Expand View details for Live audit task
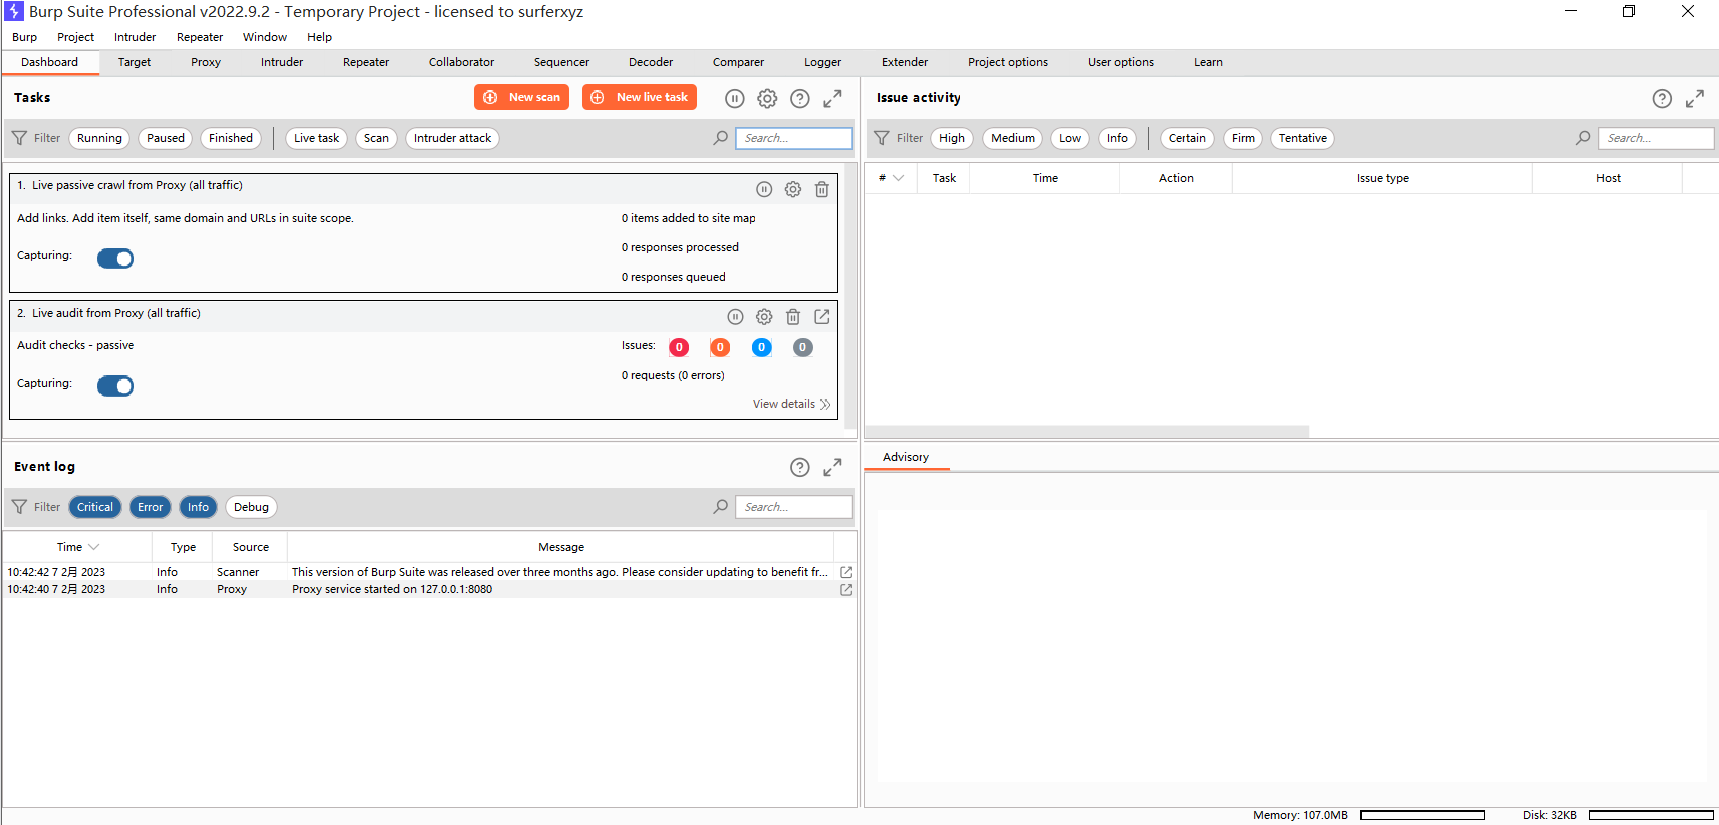This screenshot has width=1719, height=825. 791,404
